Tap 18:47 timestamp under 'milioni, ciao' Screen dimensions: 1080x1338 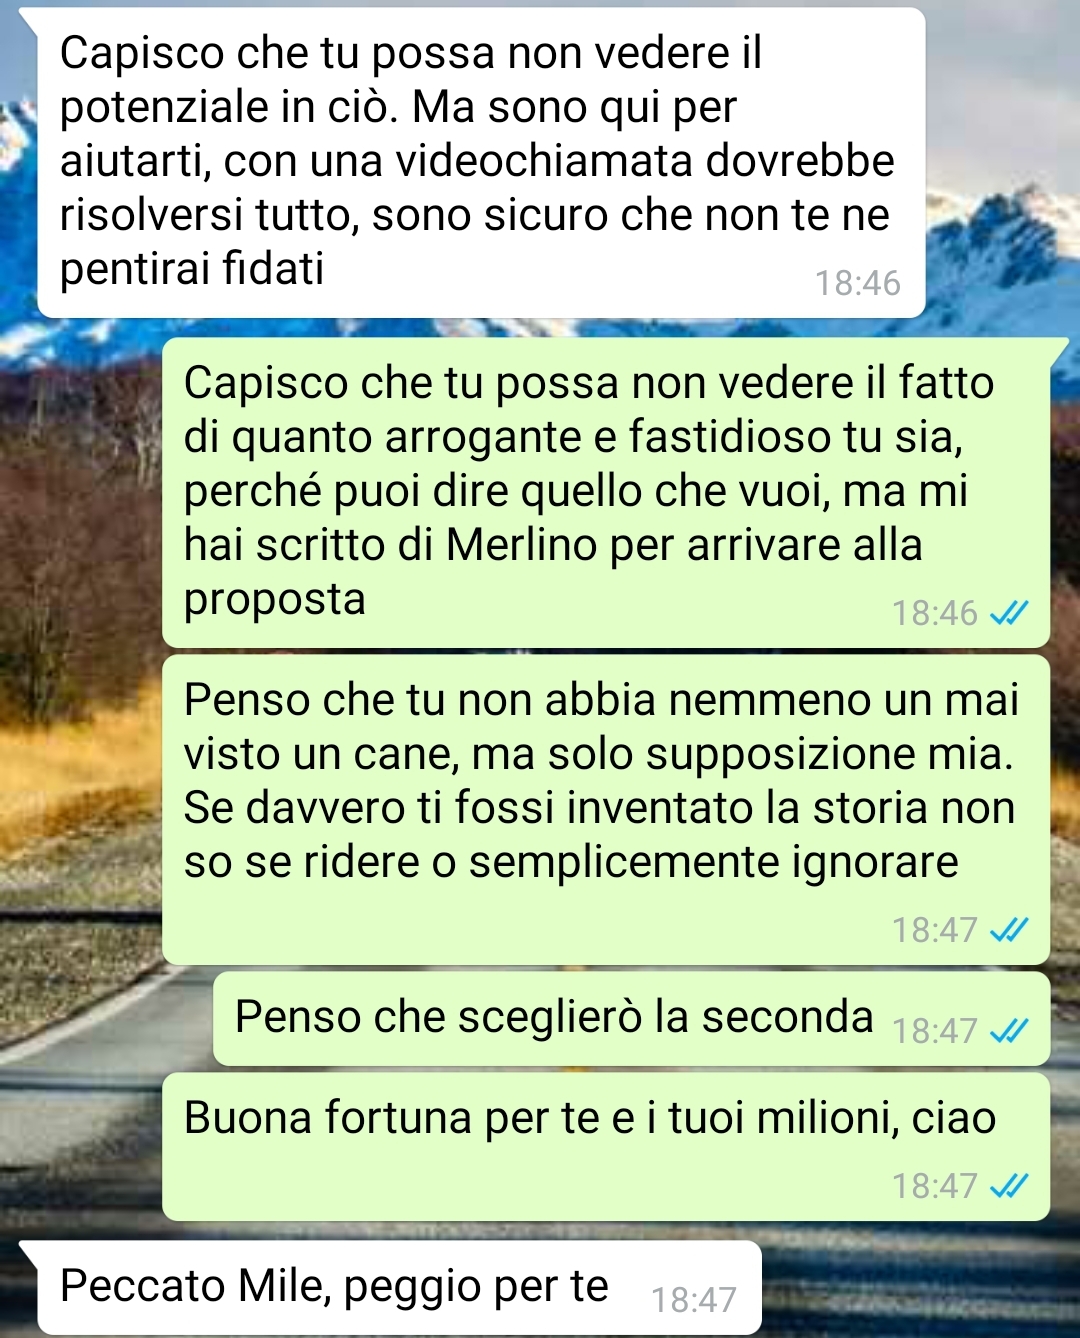point(934,1186)
